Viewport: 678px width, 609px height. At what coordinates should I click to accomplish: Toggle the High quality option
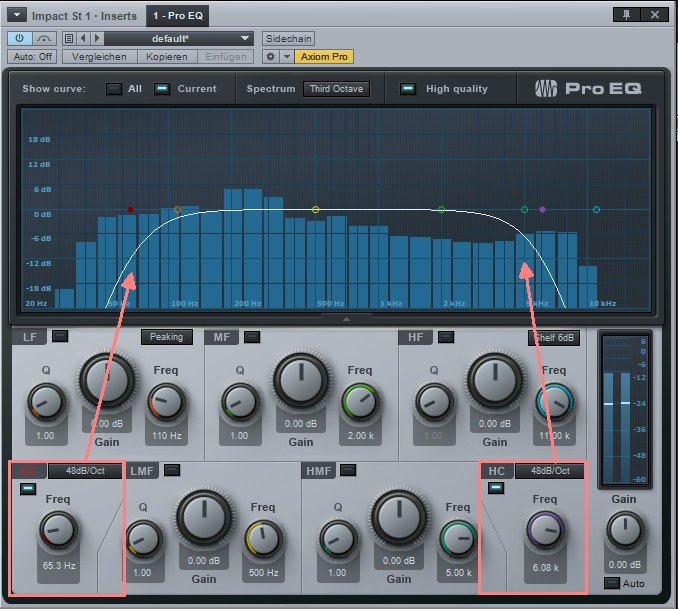(x=408, y=89)
